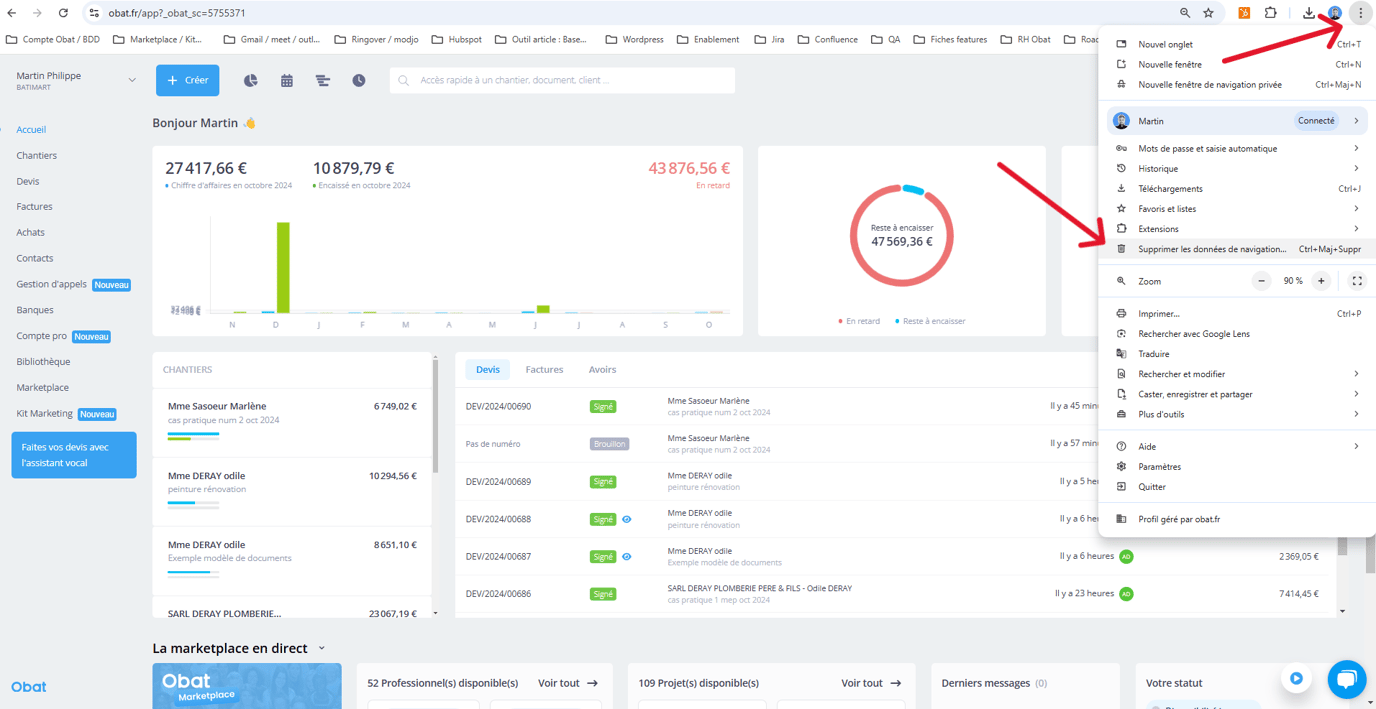Open the Chrome downloads icon
This screenshot has width=1376, height=709.
(x=1308, y=13)
